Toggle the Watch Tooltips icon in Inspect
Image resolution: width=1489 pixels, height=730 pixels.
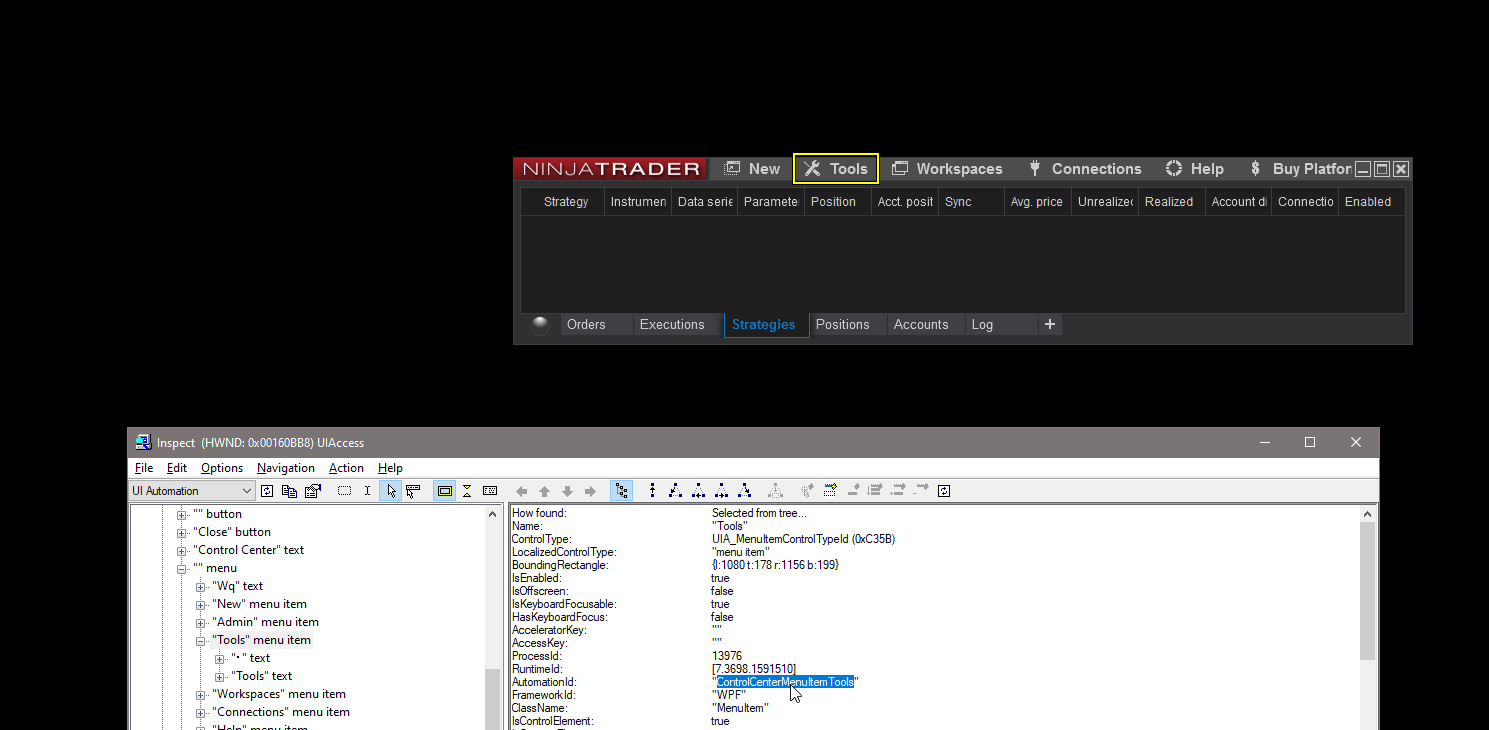(x=412, y=491)
